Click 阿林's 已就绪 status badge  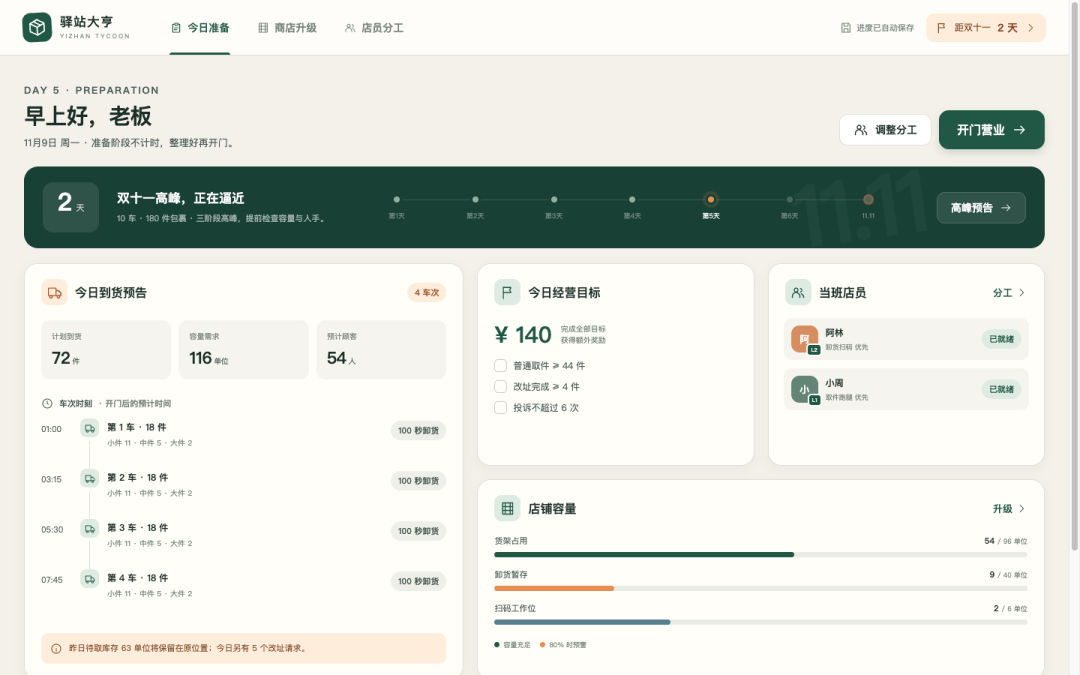[1001, 339]
